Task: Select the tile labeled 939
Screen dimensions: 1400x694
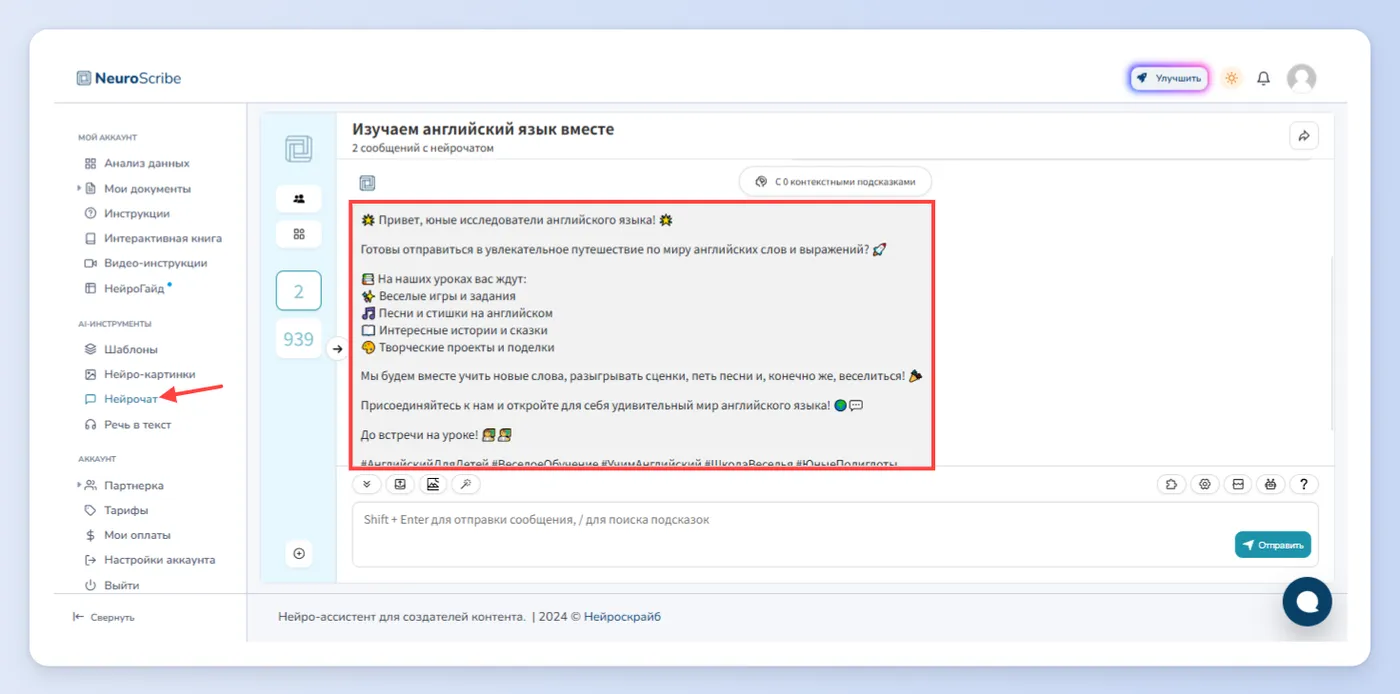Action: pyautogui.click(x=299, y=339)
